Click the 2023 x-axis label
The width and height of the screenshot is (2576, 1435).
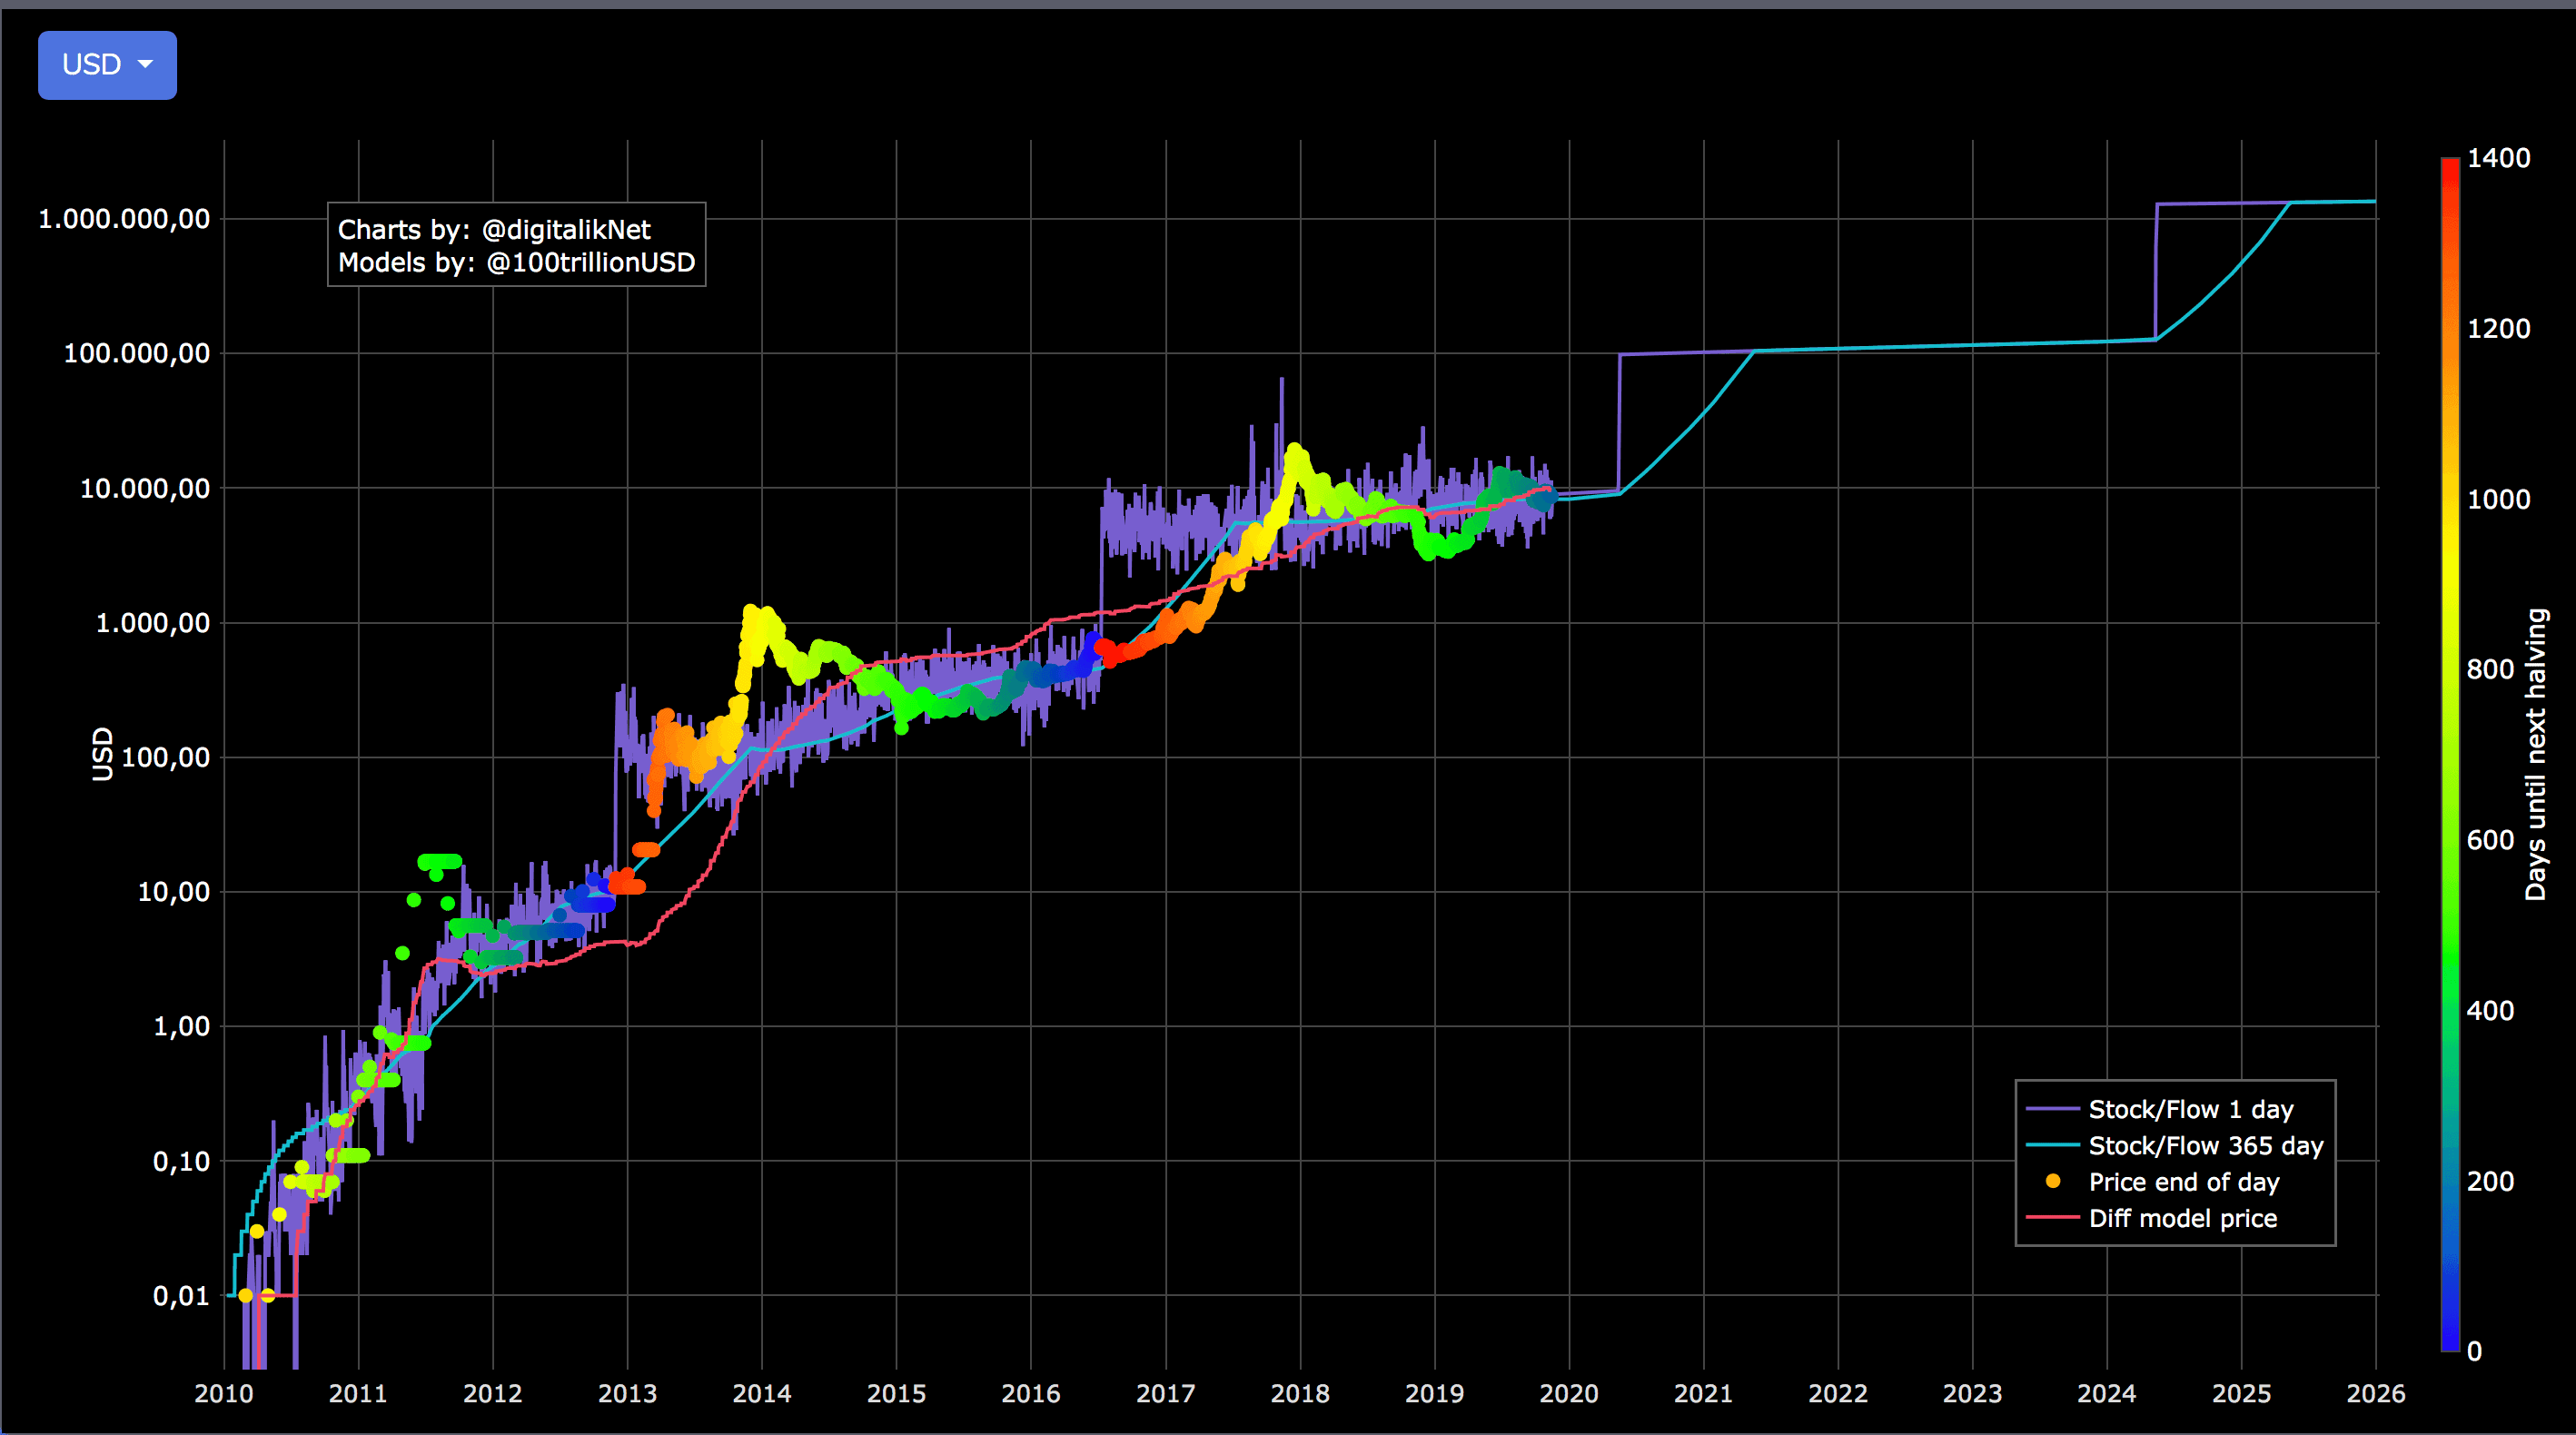(1973, 1394)
